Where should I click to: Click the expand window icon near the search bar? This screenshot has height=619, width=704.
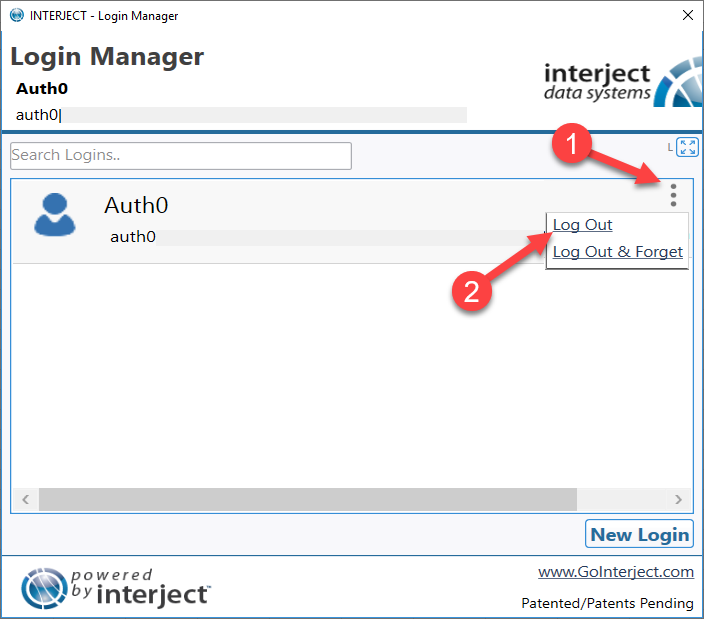[687, 147]
